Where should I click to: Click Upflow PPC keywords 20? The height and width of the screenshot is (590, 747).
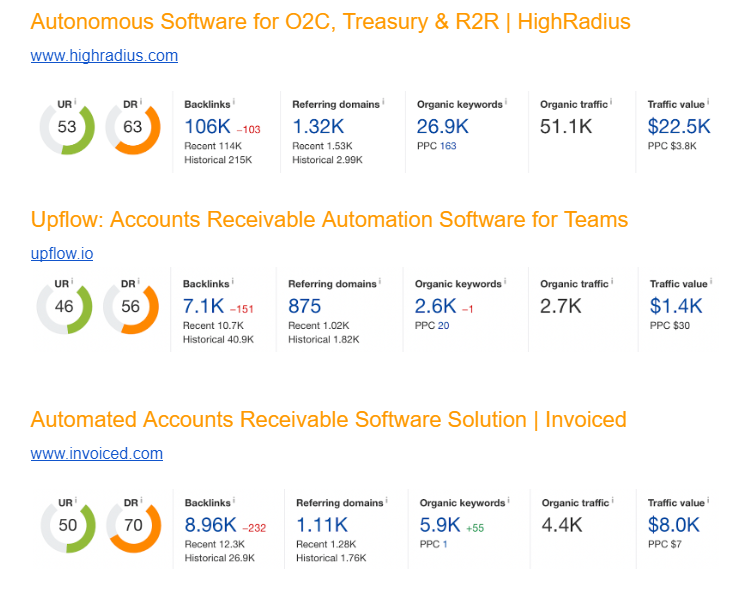tap(444, 326)
